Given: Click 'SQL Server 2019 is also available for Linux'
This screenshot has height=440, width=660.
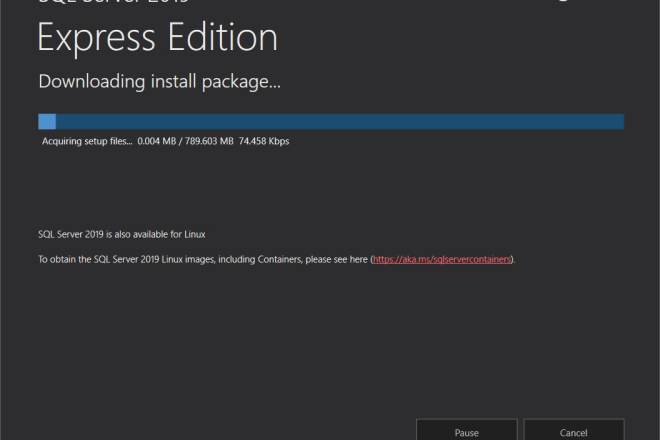Looking at the screenshot, I should click(x=121, y=234).
